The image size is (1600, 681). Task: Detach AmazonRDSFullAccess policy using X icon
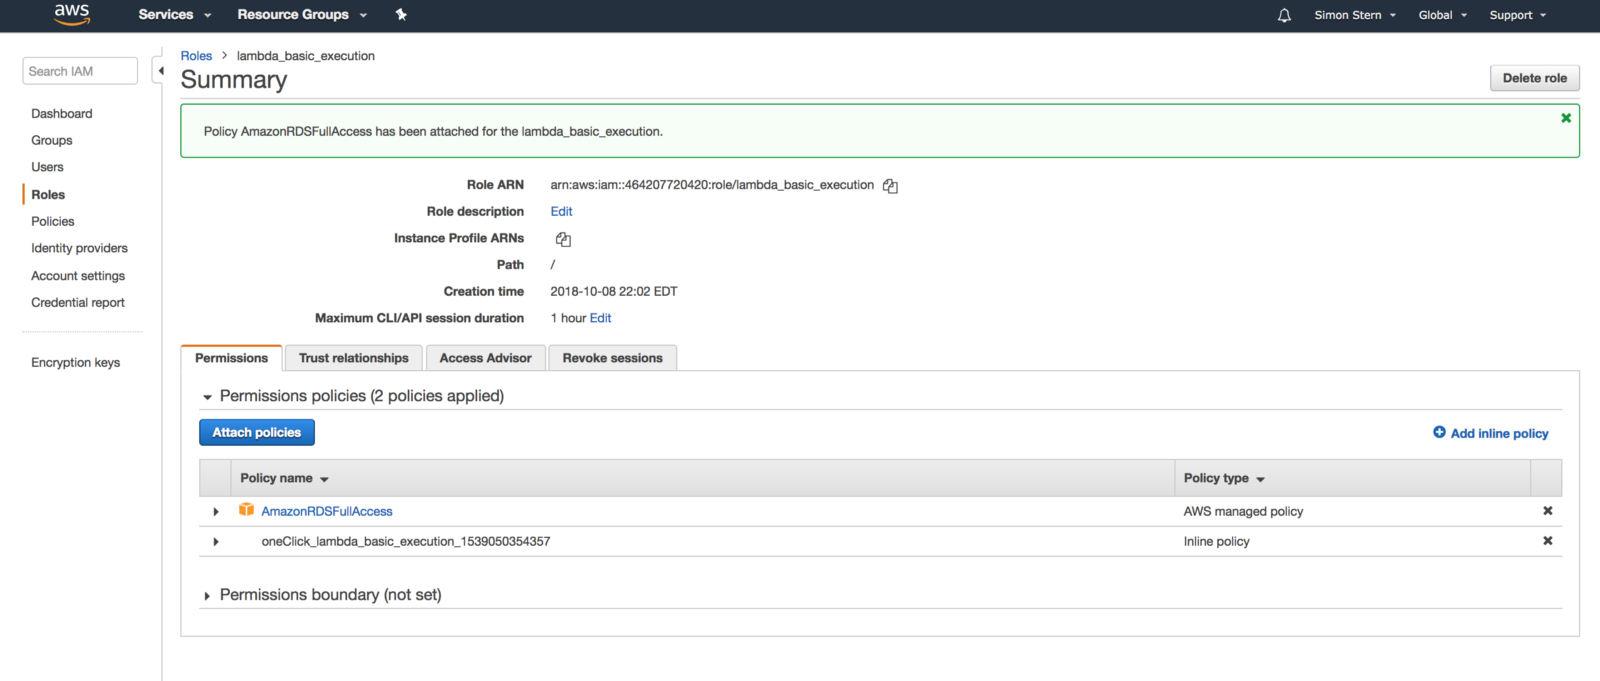click(x=1547, y=511)
